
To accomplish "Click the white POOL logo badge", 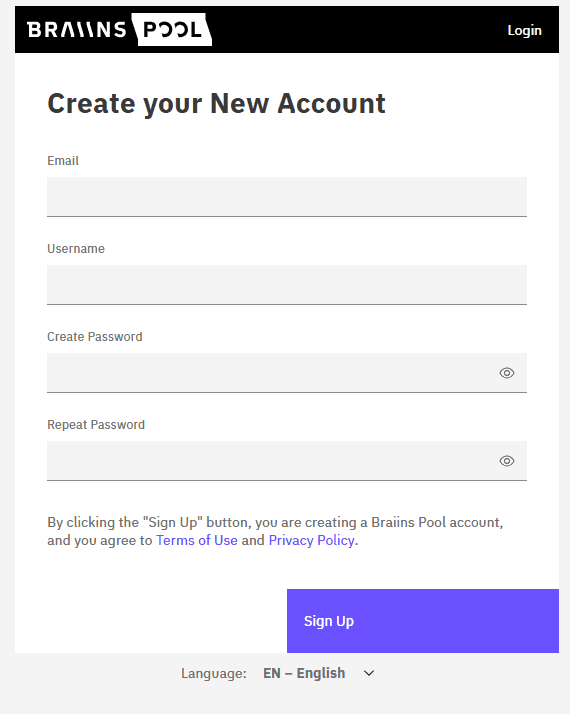I will coord(172,30).
